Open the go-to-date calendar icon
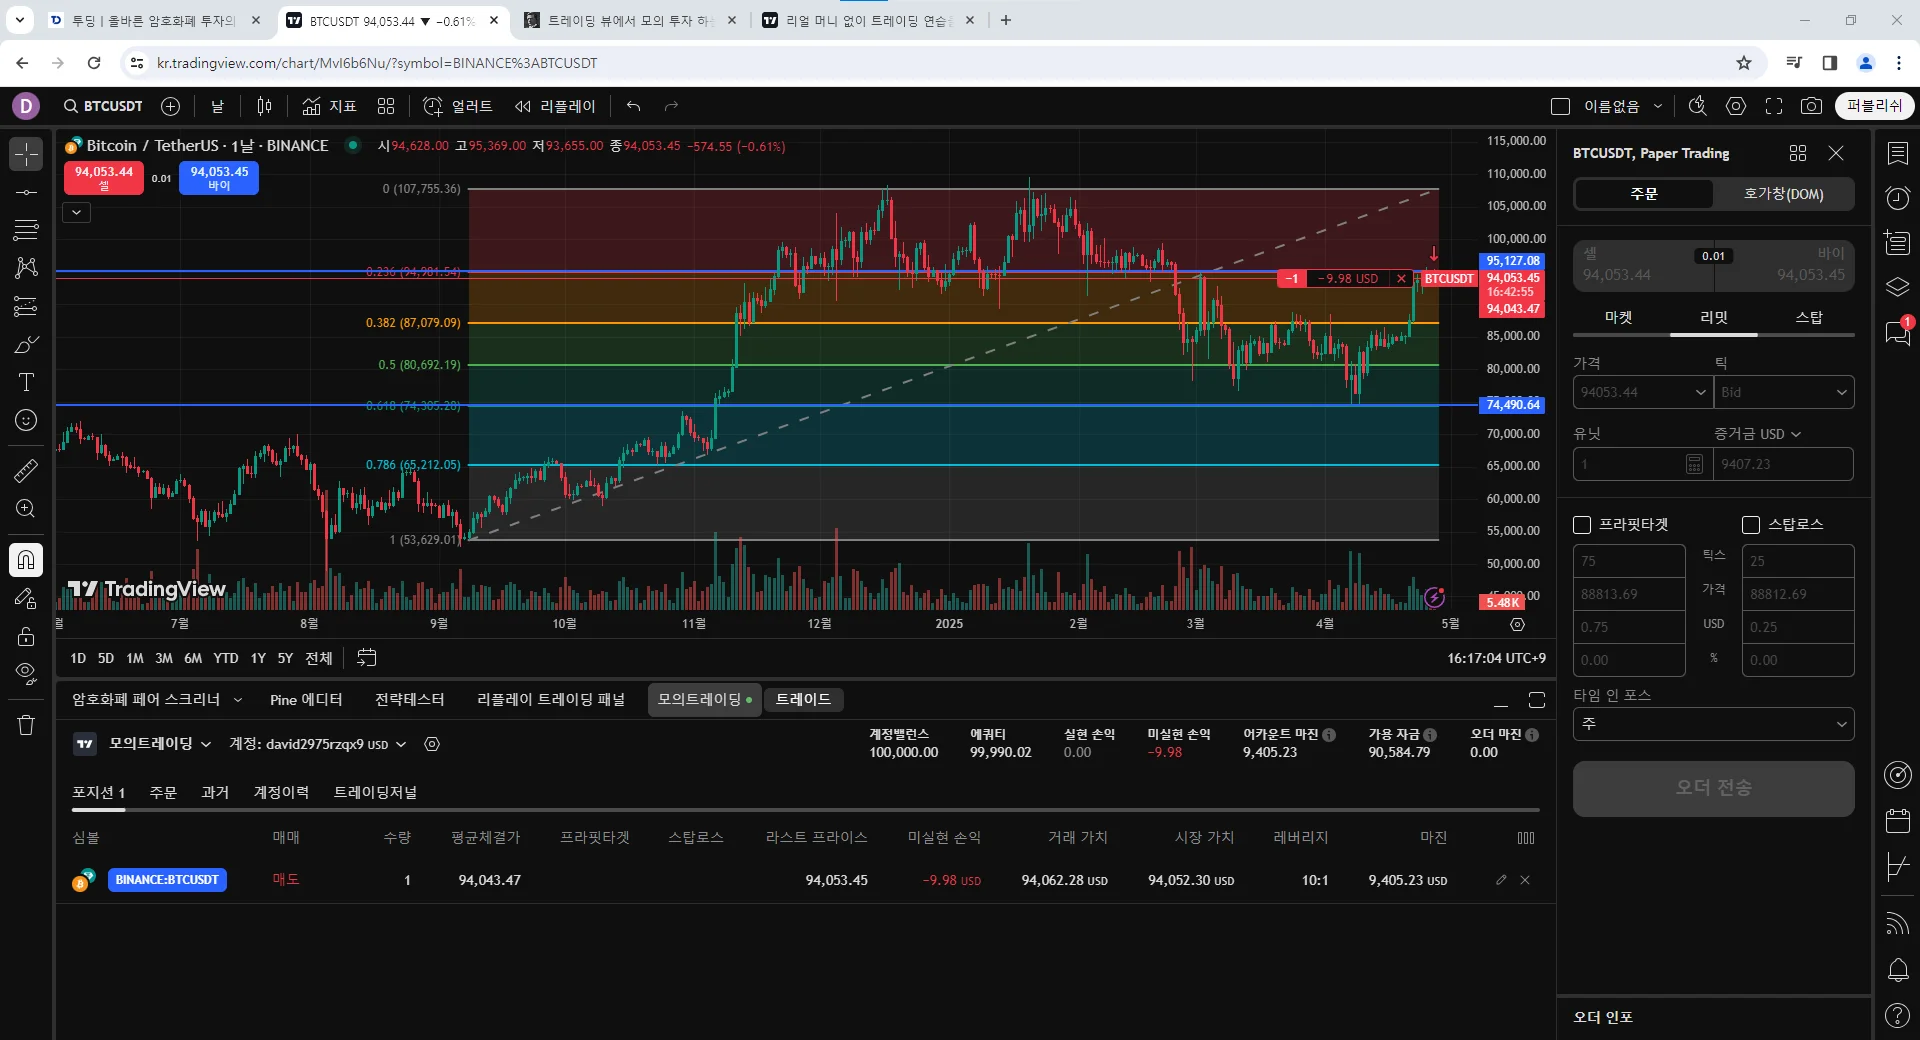Screen dimensions: 1920x1040 [x=367, y=658]
